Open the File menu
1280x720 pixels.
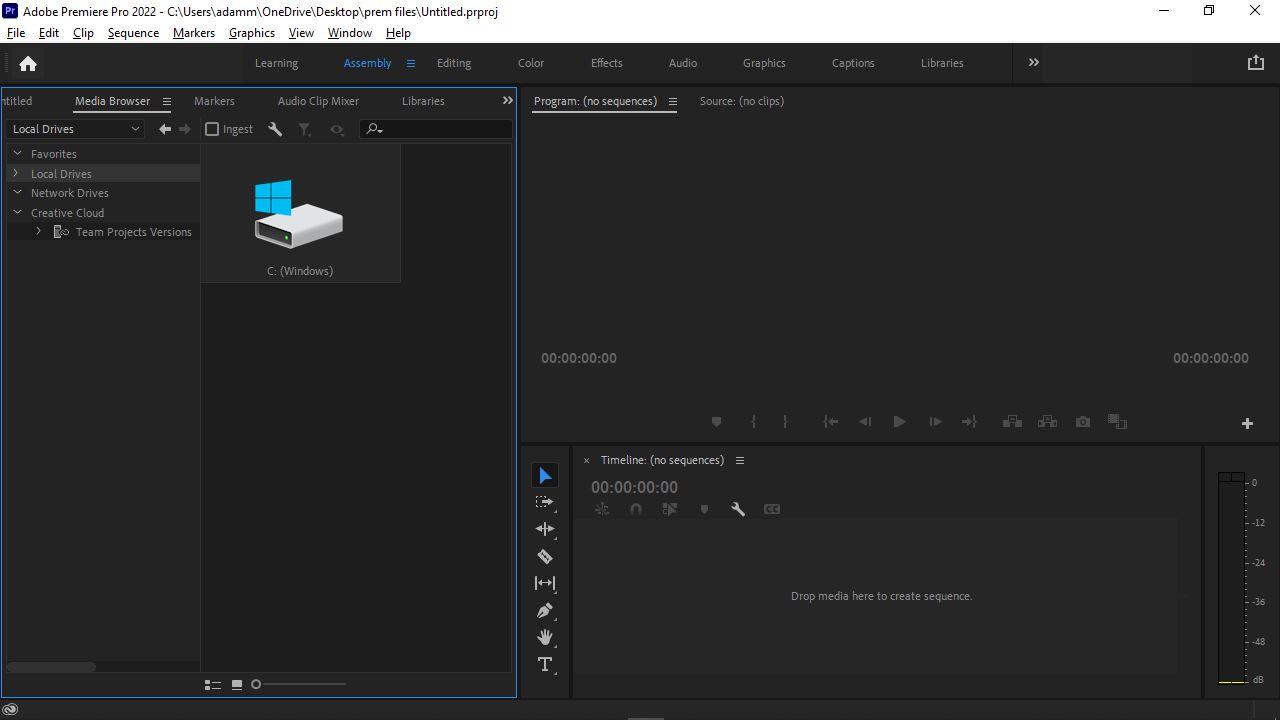16,33
